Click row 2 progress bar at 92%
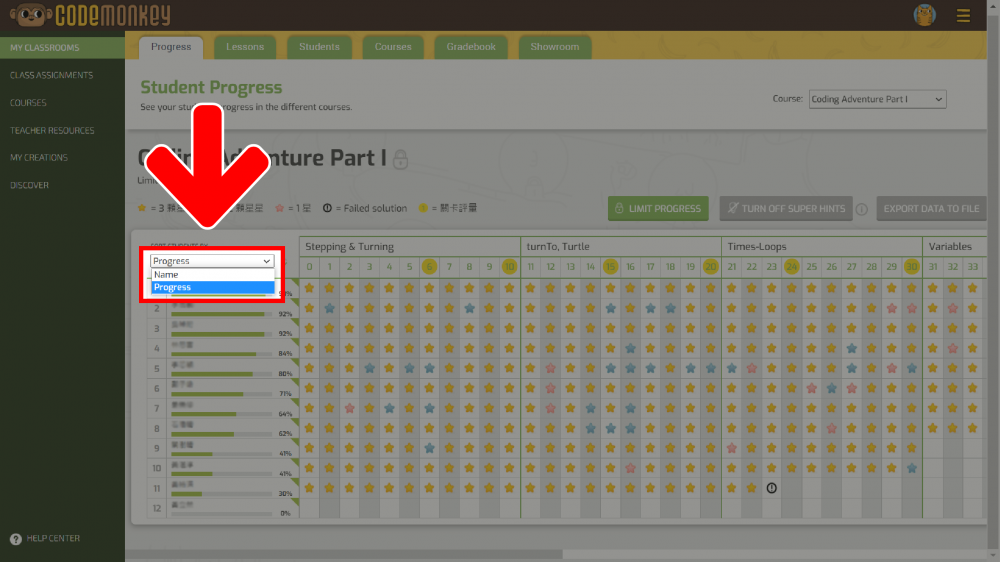1000x562 pixels. [x=222, y=314]
